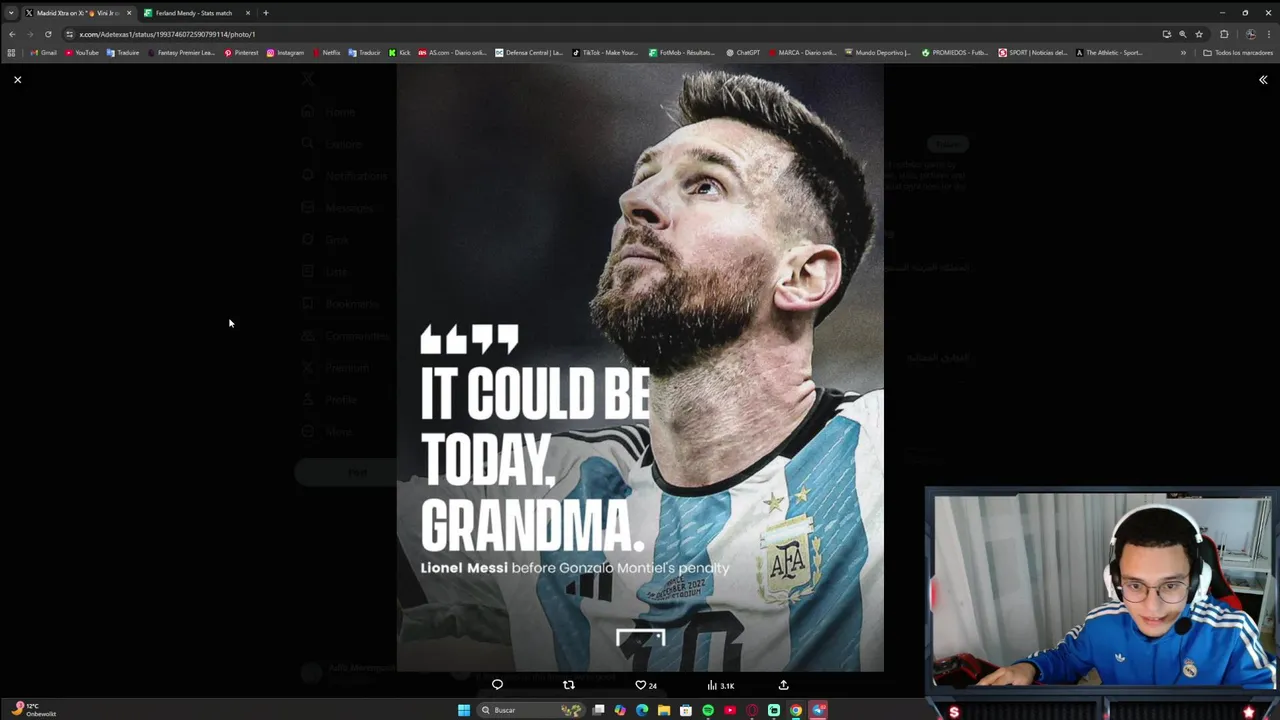Switch to Ferland Mendy Stats match tab
Screen dimensions: 1280x720
pos(197,13)
